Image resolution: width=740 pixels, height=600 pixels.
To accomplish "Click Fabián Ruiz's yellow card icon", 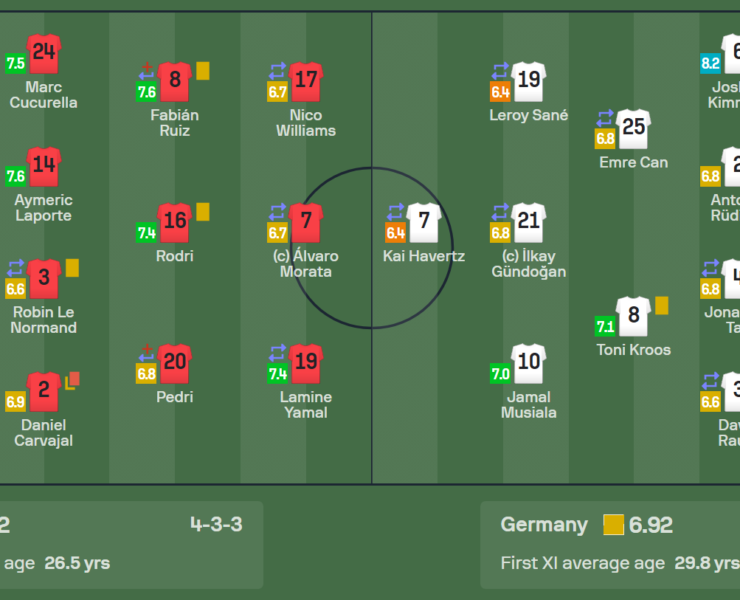I will [203, 71].
